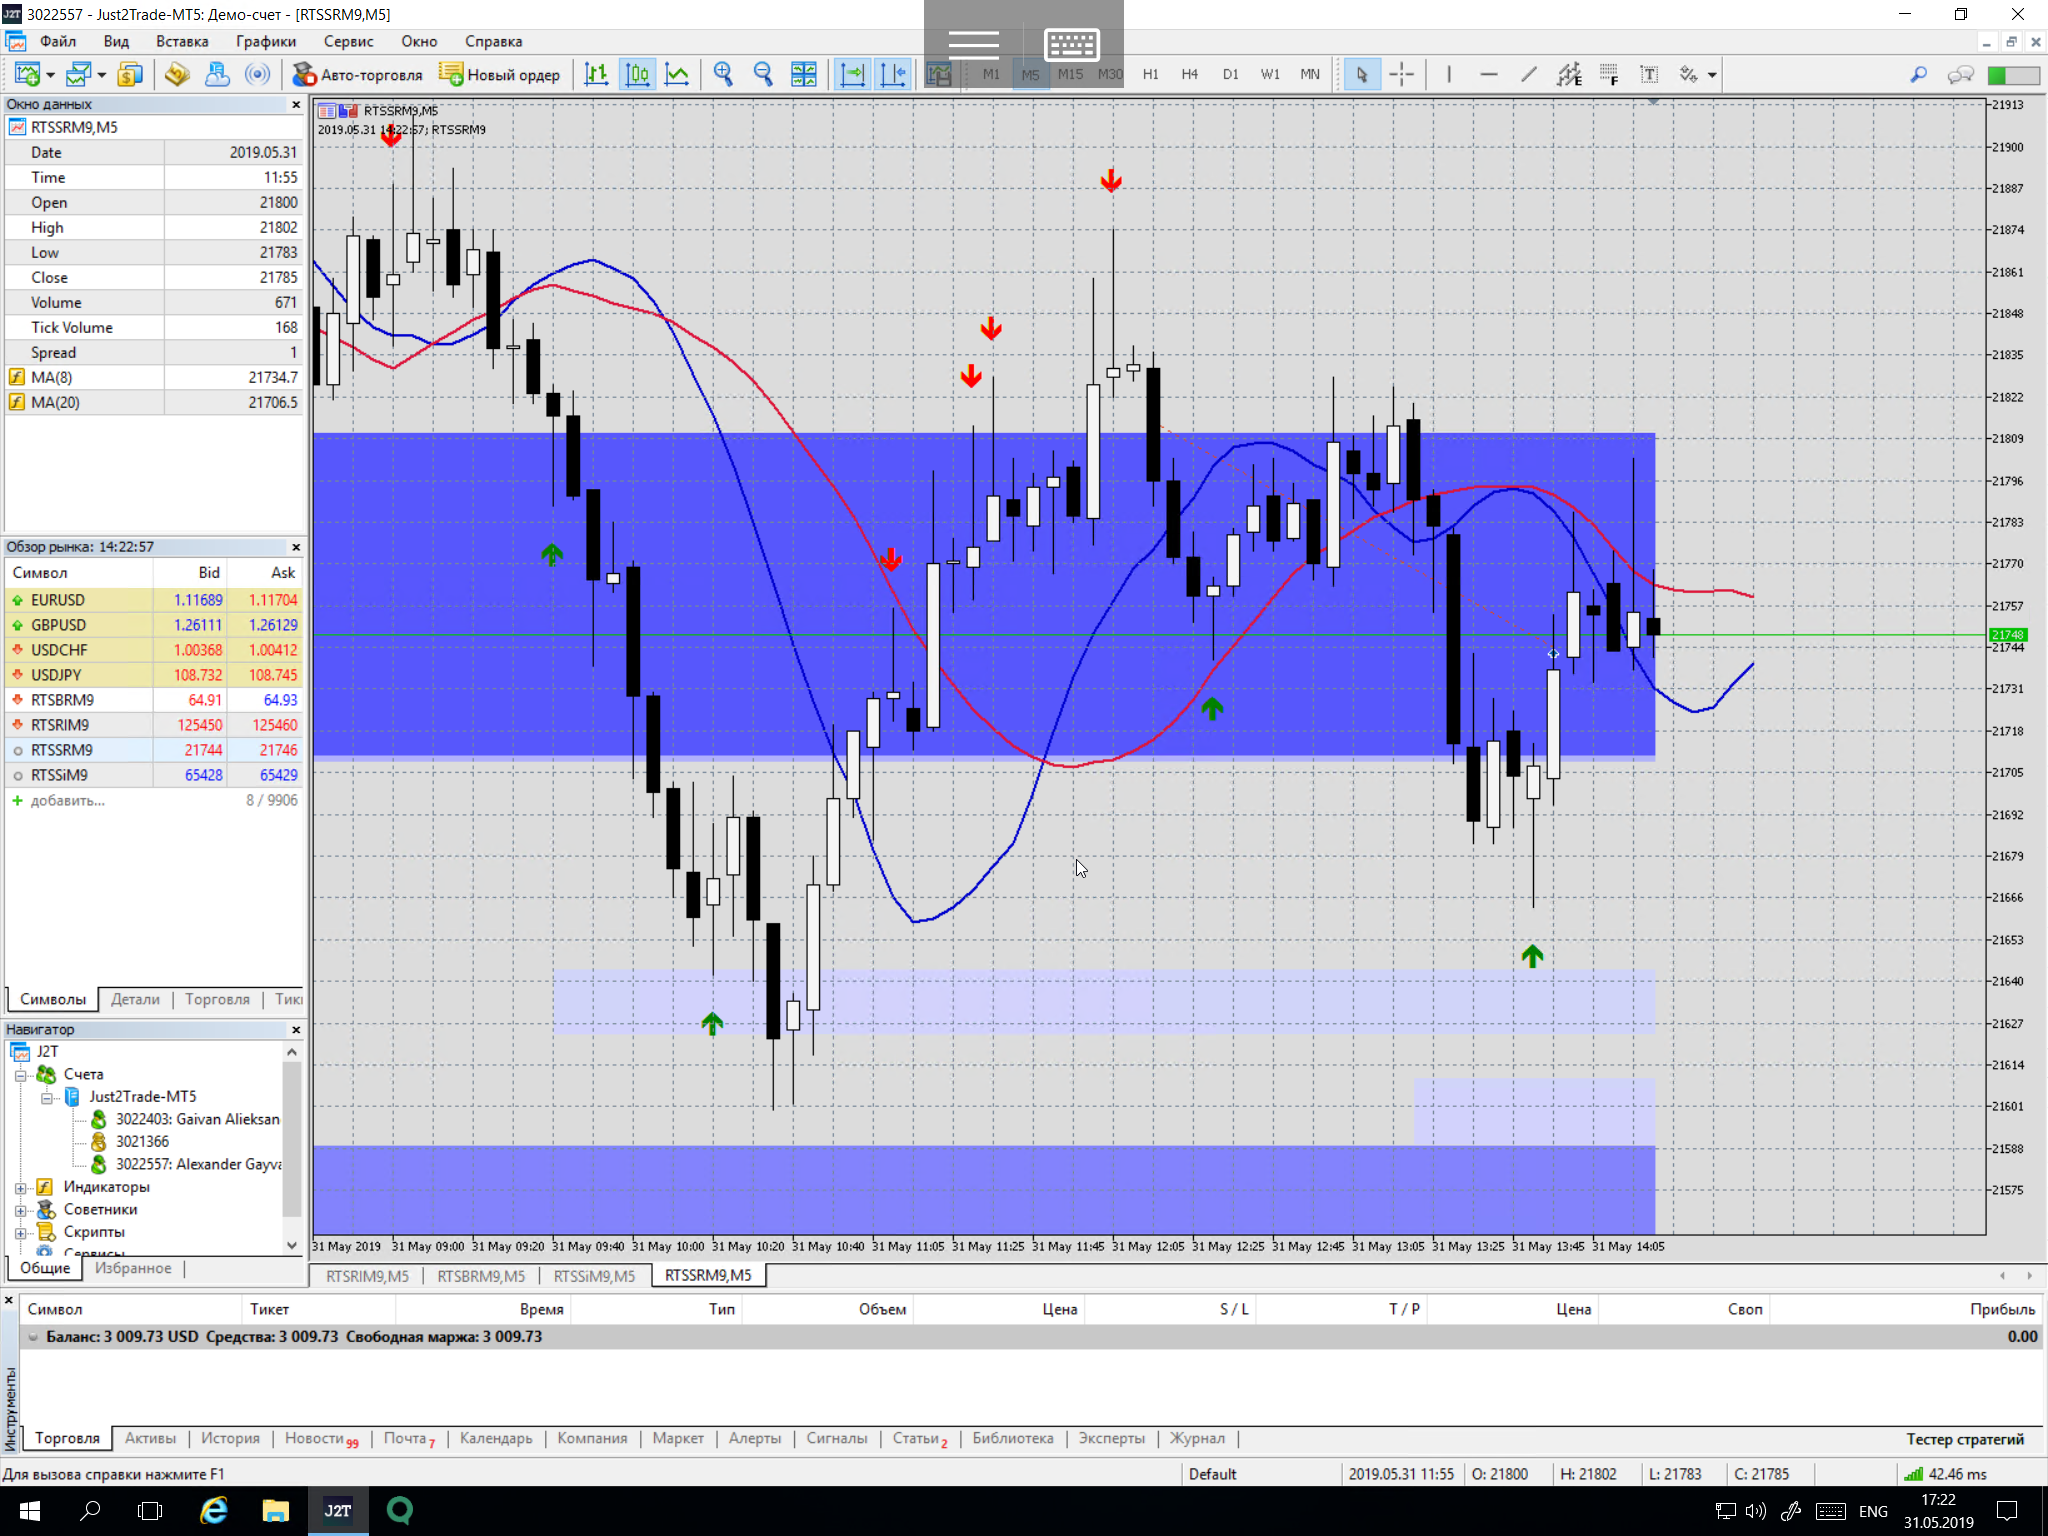Toggle chart auto-scroll to latest bar

[852, 74]
